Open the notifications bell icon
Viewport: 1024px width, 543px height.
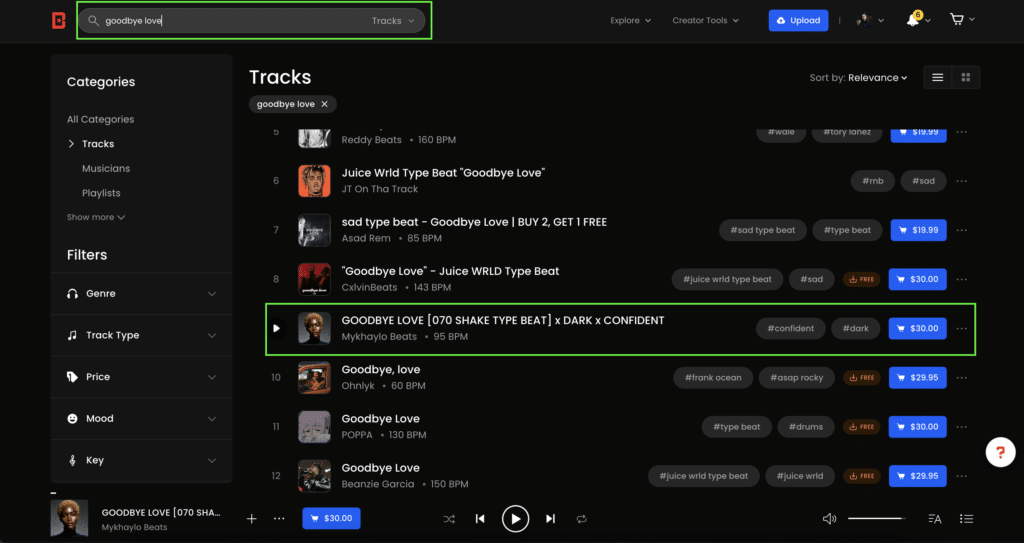pyautogui.click(x=913, y=20)
